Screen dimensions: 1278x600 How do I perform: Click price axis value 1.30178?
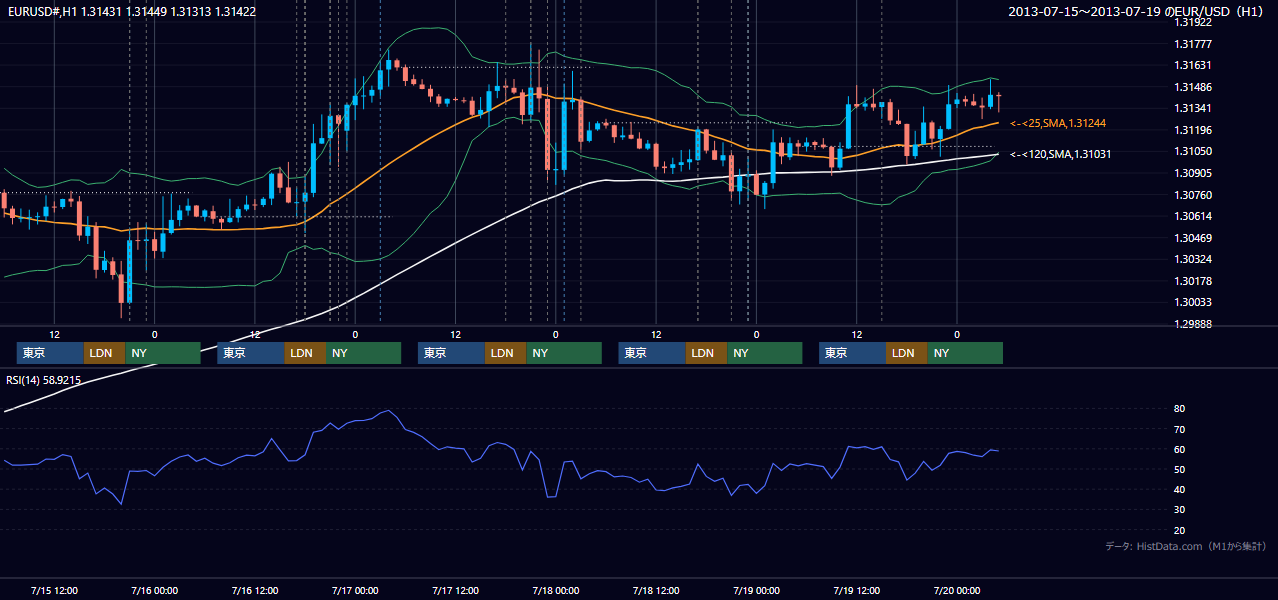pyautogui.click(x=1194, y=281)
